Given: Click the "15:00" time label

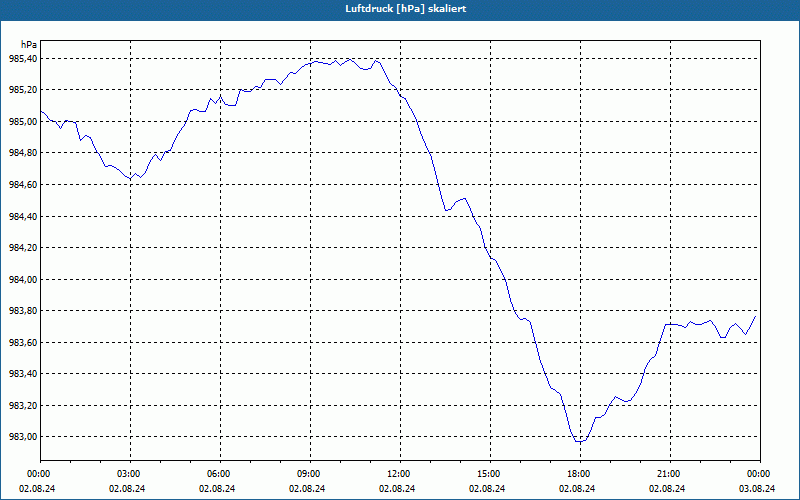Looking at the screenshot, I should [x=488, y=474].
